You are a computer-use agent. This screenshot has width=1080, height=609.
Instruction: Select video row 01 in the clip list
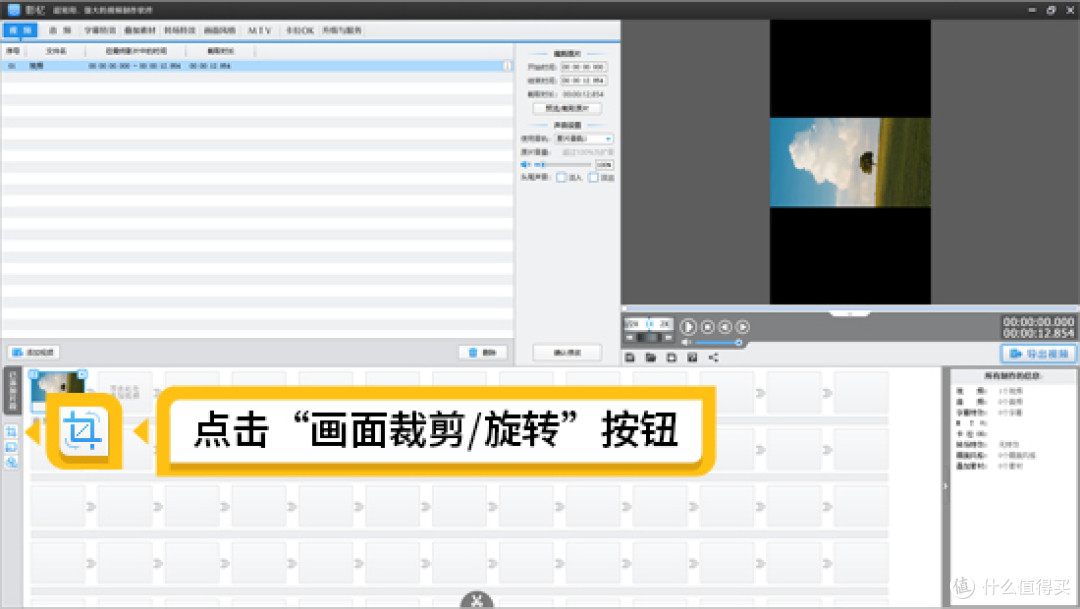tap(256, 65)
